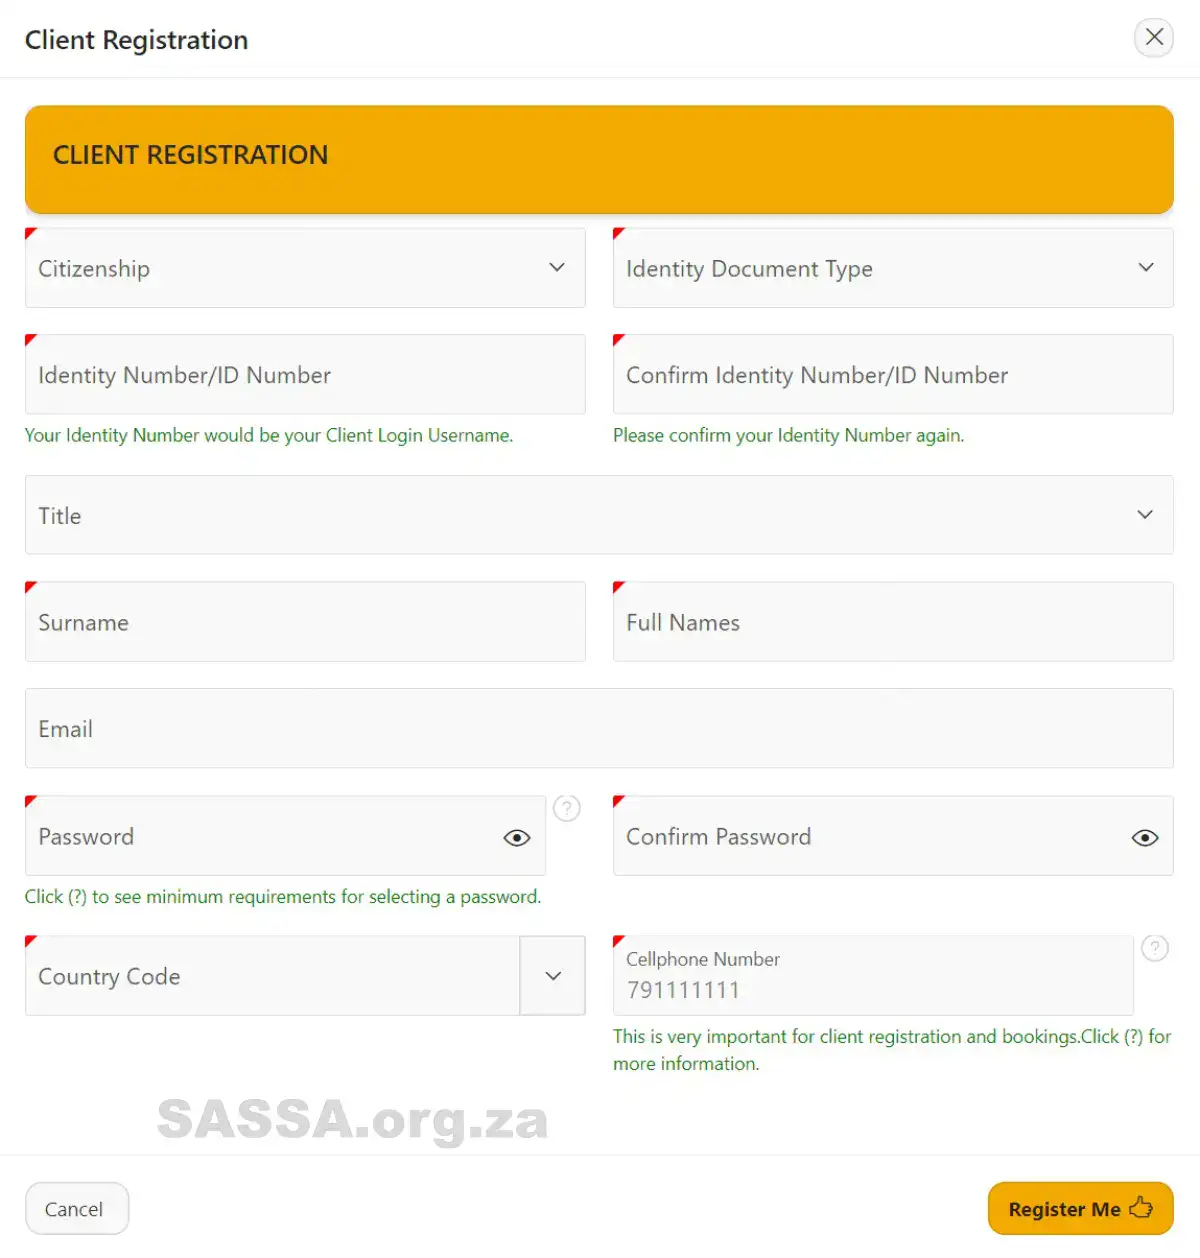Screen dimensions: 1200x1258
Task: Click the Confirm Identity Number field
Action: click(x=892, y=375)
